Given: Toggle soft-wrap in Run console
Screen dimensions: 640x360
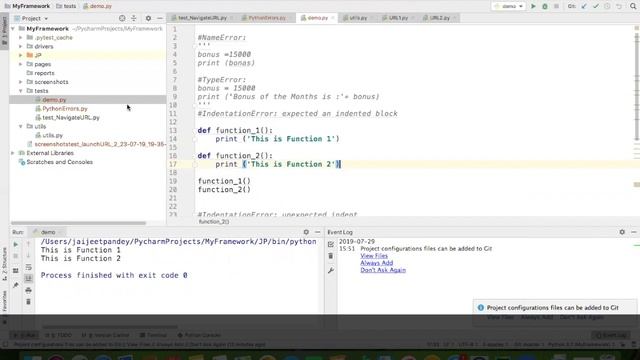Looking at the screenshot, I should 28,267.
